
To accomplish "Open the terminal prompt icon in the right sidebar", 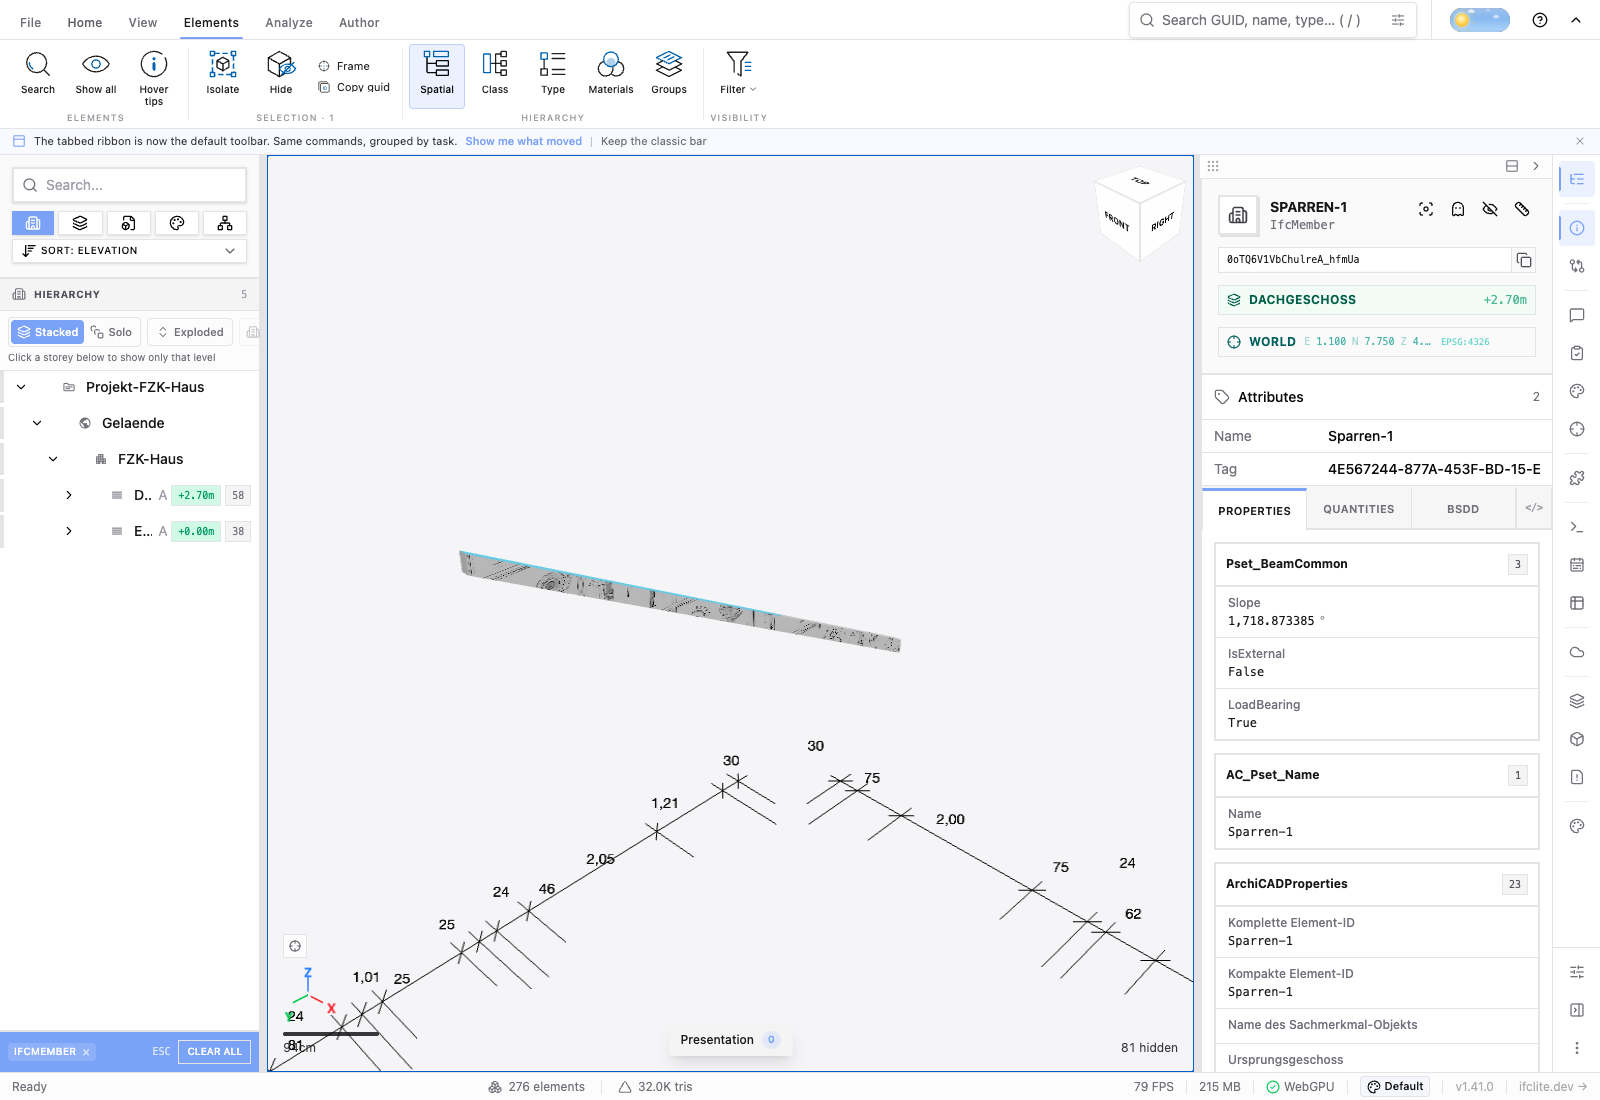I will (x=1577, y=527).
